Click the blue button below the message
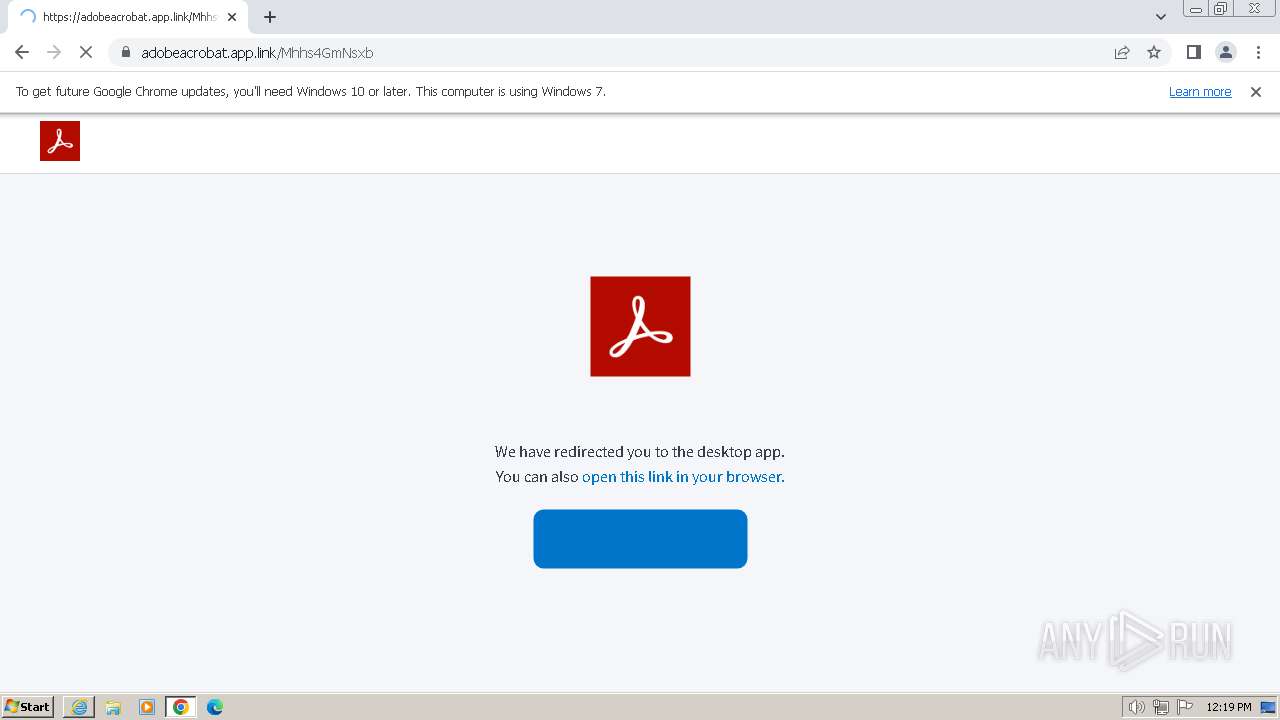Viewport: 1280px width, 720px height. point(640,539)
